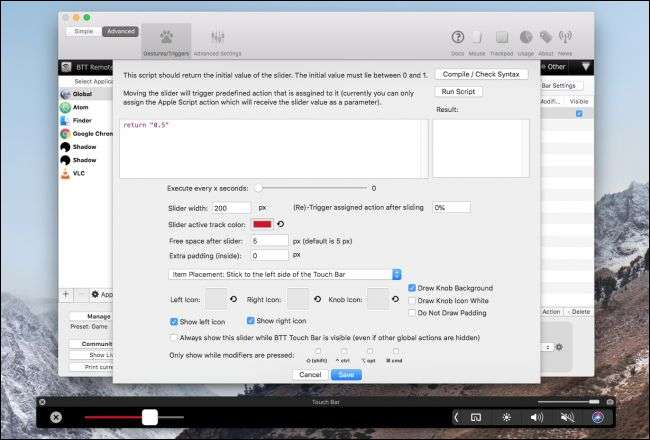Click the Siri icon in Touch Bar

pos(597,416)
